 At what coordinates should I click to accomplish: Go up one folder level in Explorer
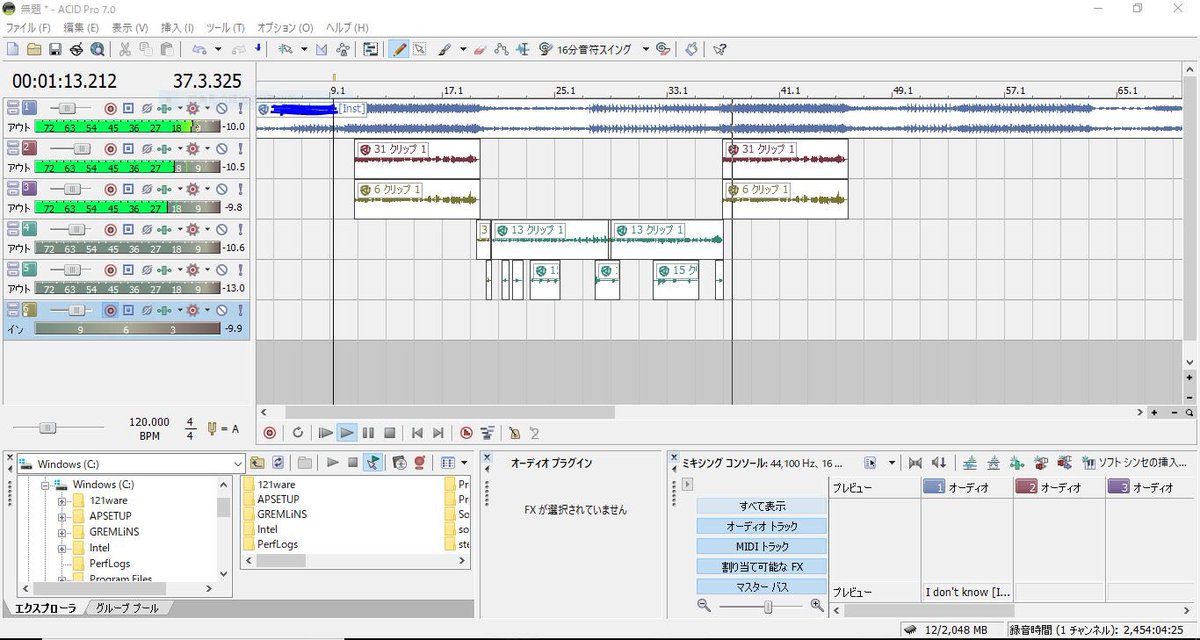tap(257, 463)
